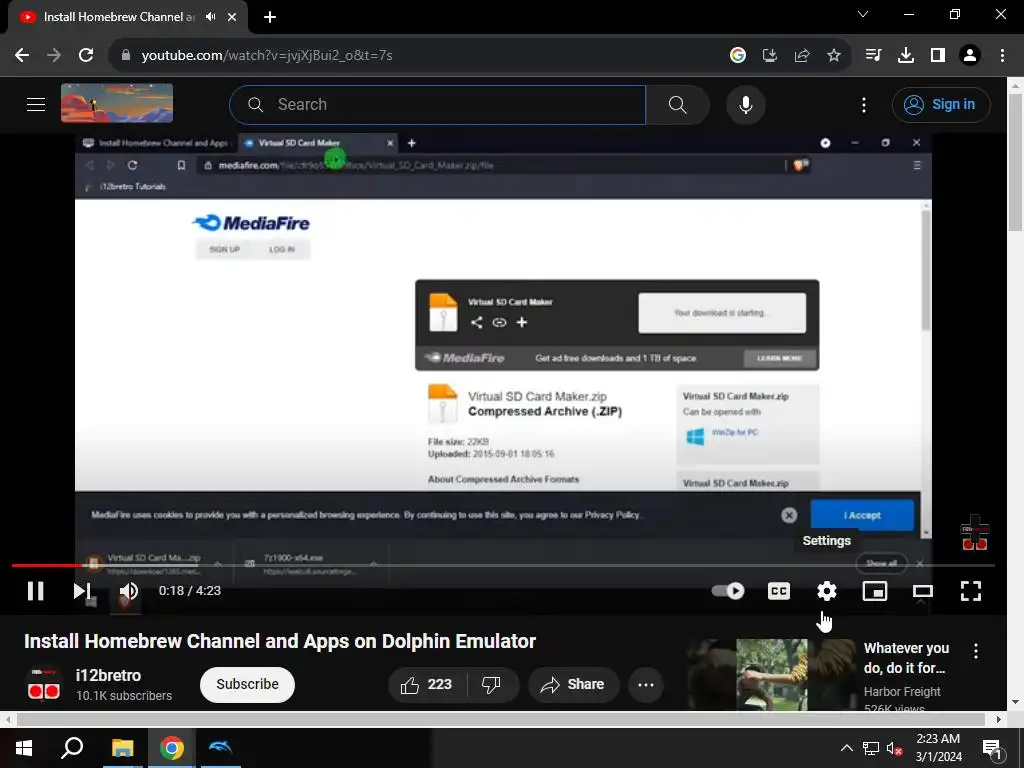Click the page vertical scrollbar
The height and width of the screenshot is (768, 1024).
1016,160
